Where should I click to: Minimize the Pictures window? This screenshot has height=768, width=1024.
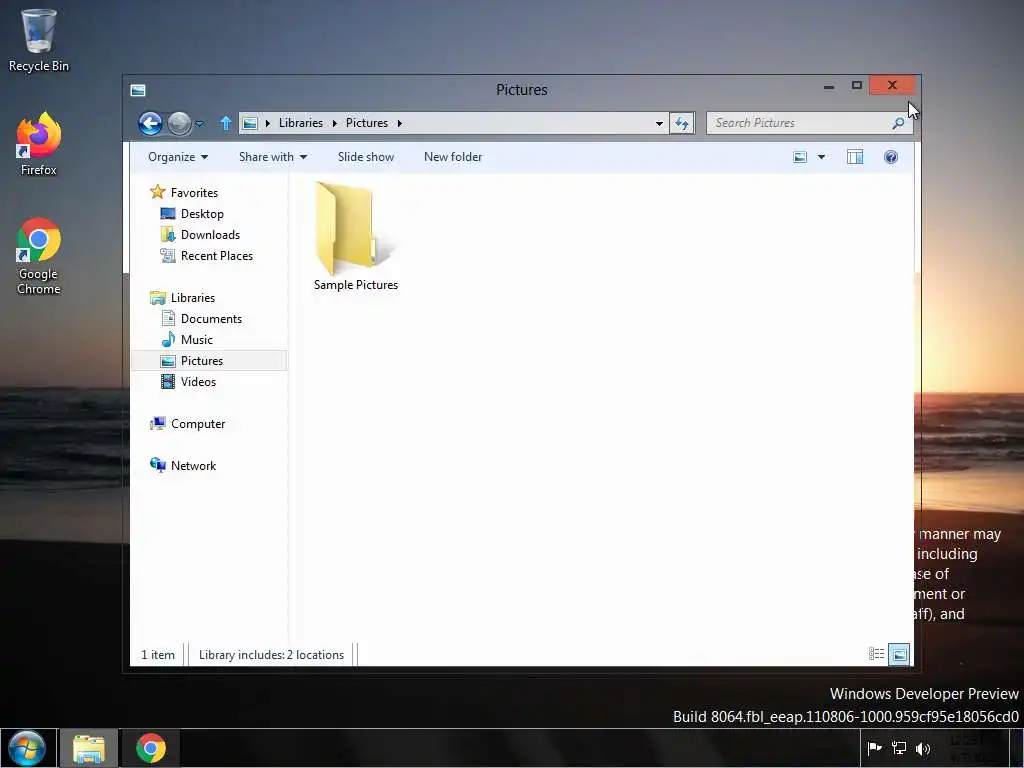point(829,86)
